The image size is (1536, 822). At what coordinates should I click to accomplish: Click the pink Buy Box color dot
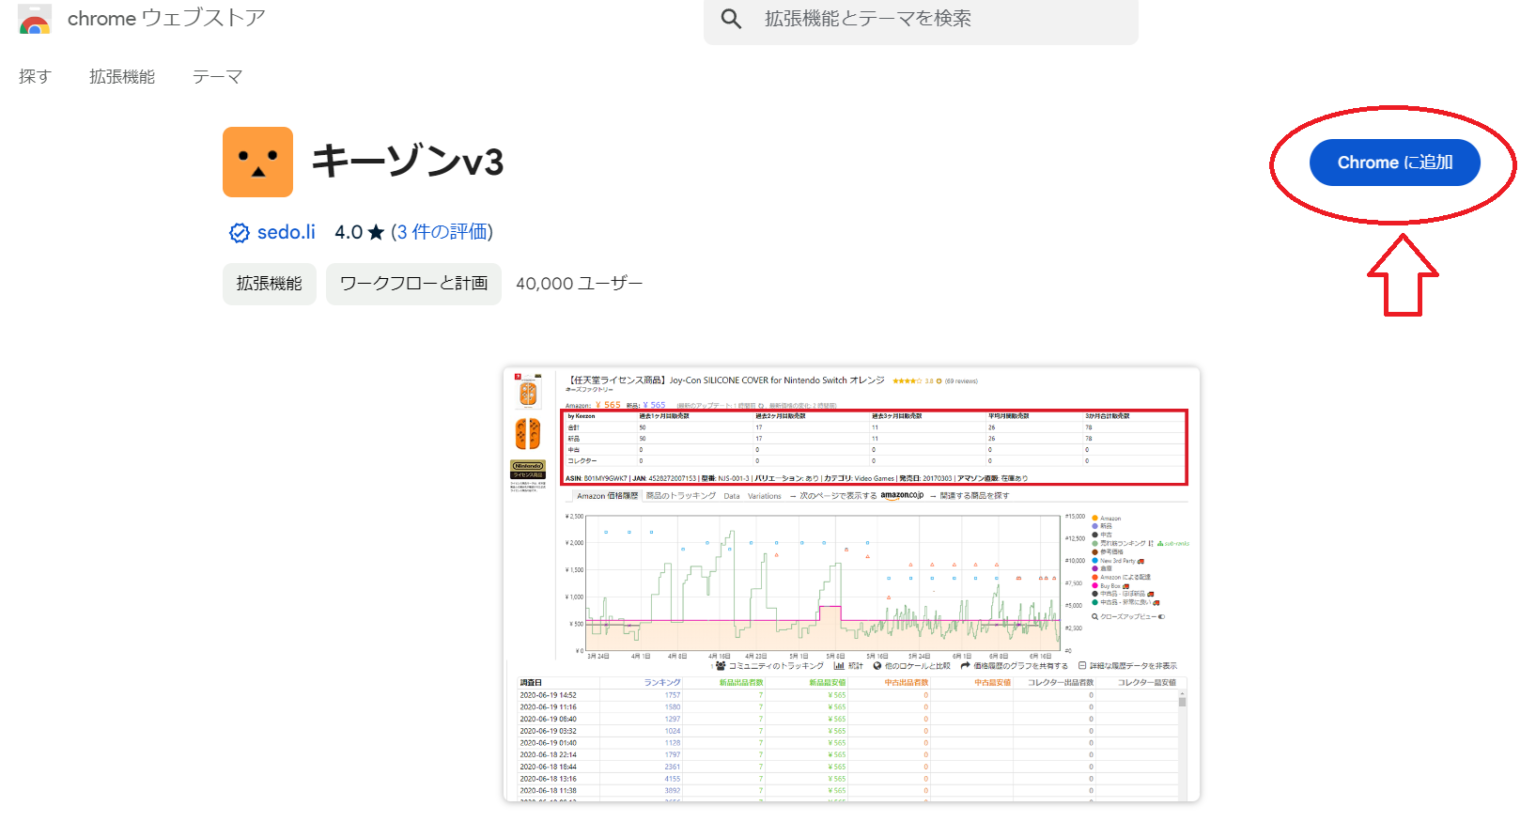[1095, 585]
